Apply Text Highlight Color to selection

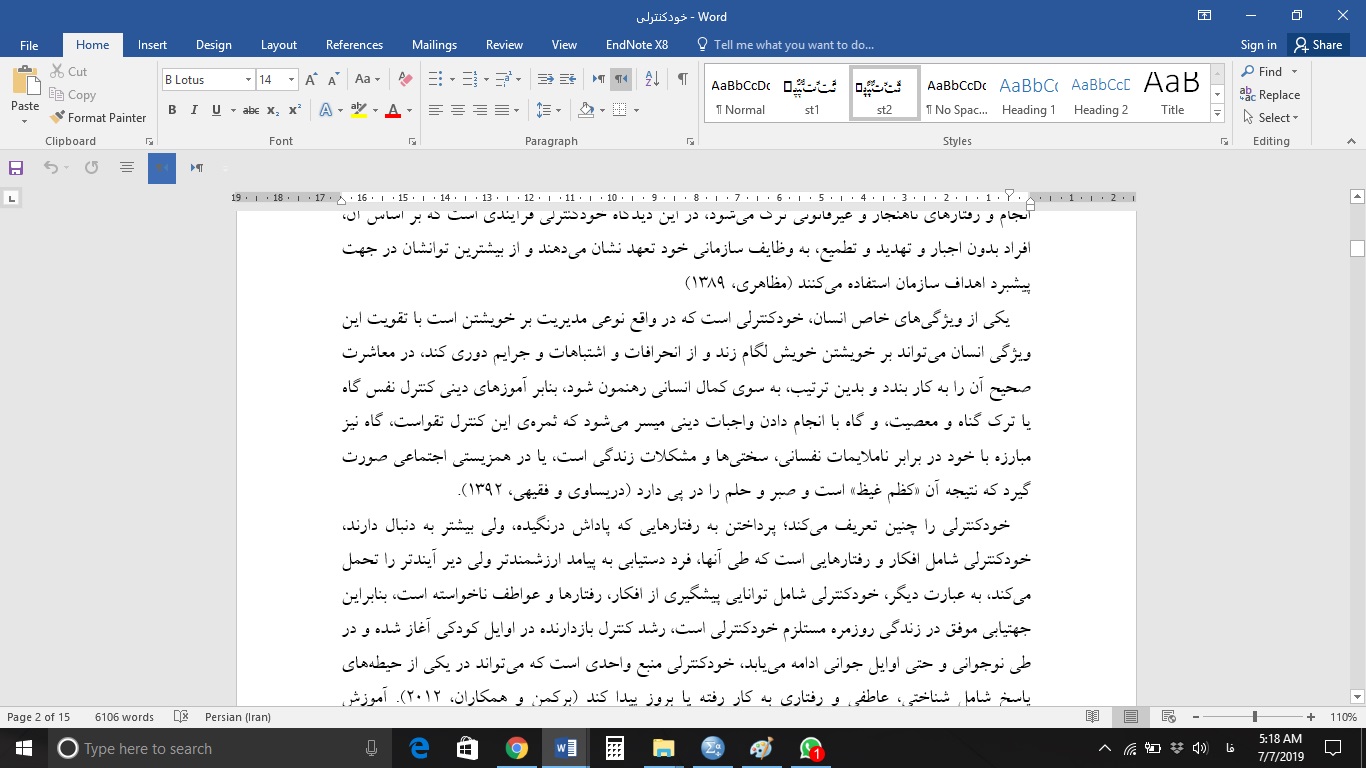tap(359, 110)
